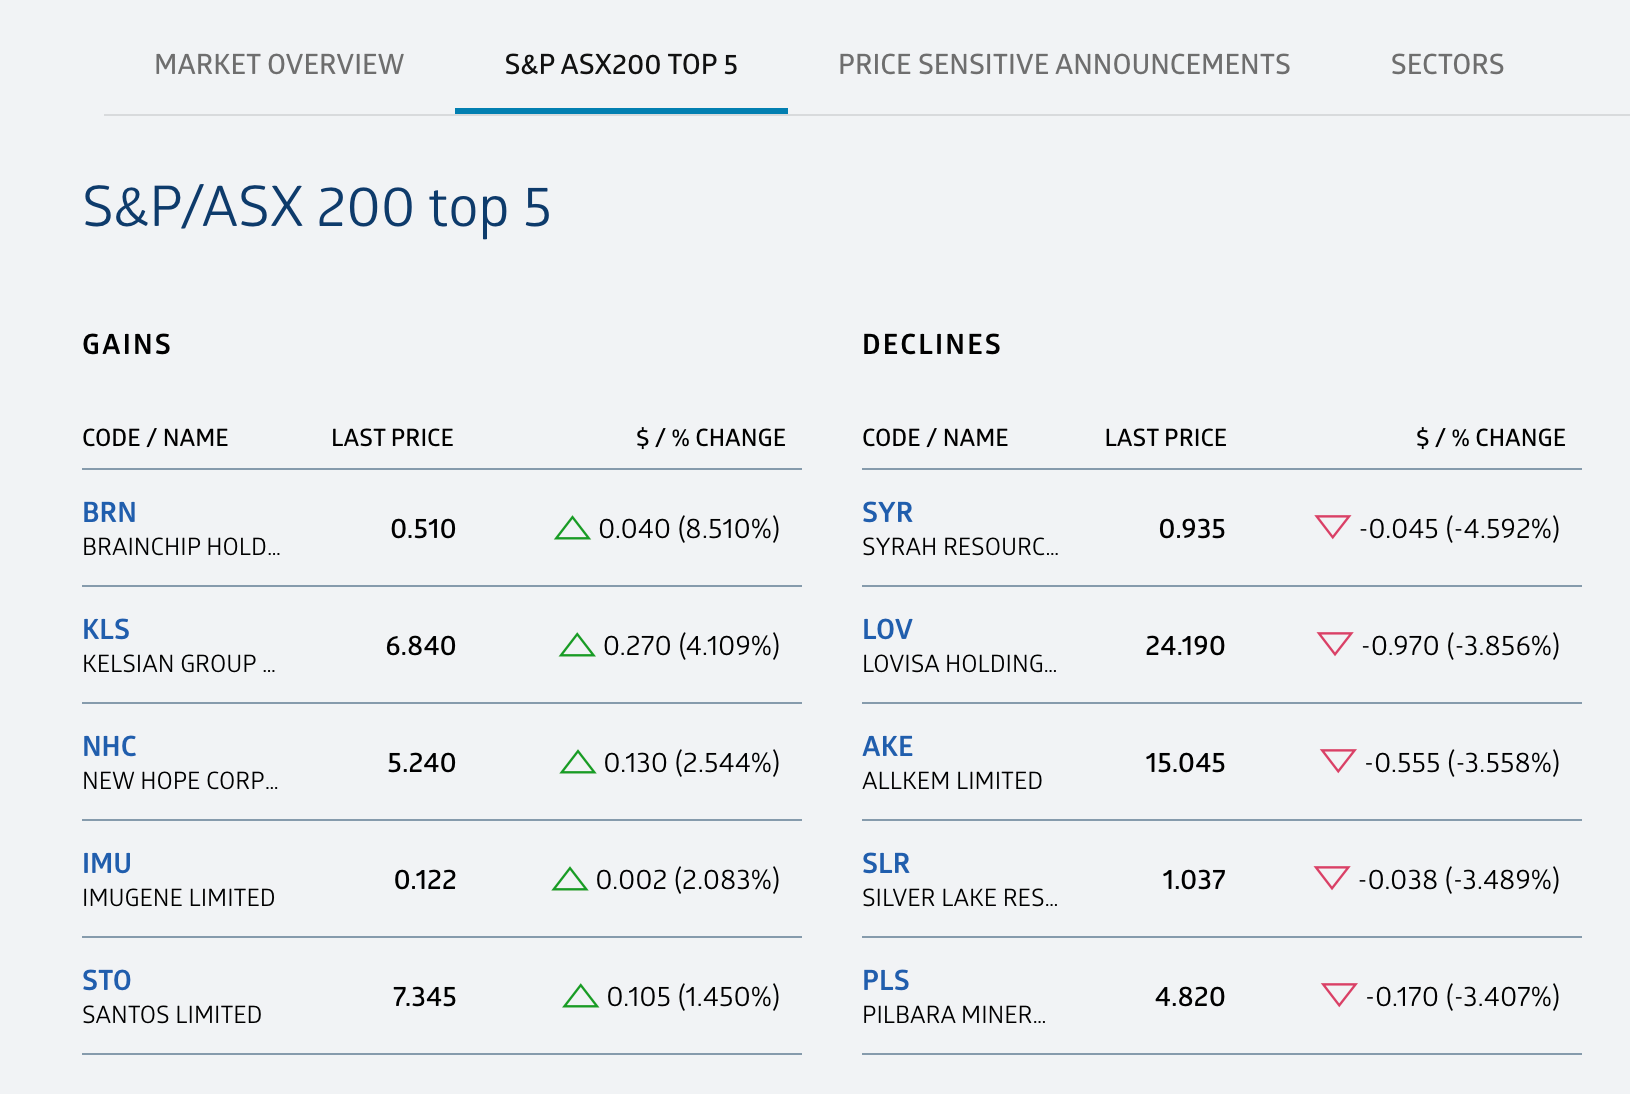1630x1094 pixels.
Task: Select the ALLKEM LIMITED company name
Action: coord(952,781)
